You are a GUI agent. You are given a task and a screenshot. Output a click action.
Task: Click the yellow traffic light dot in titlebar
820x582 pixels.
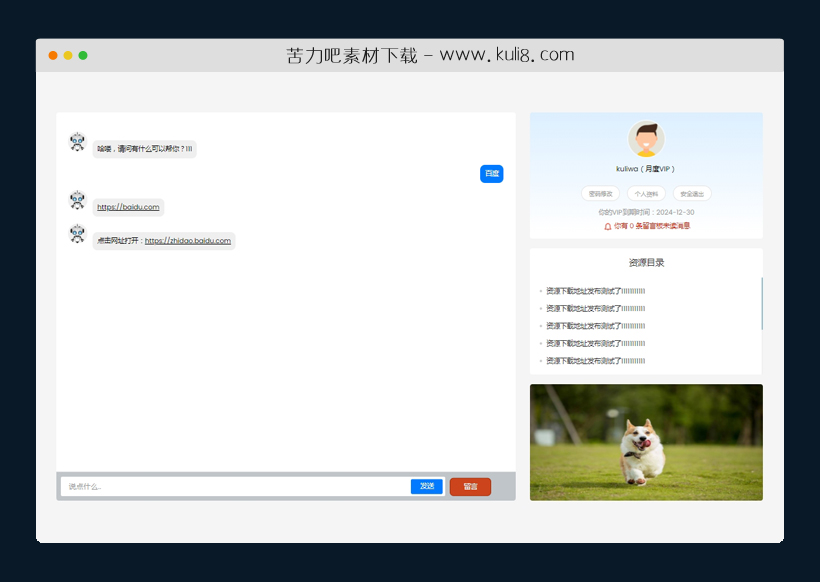pos(67,55)
